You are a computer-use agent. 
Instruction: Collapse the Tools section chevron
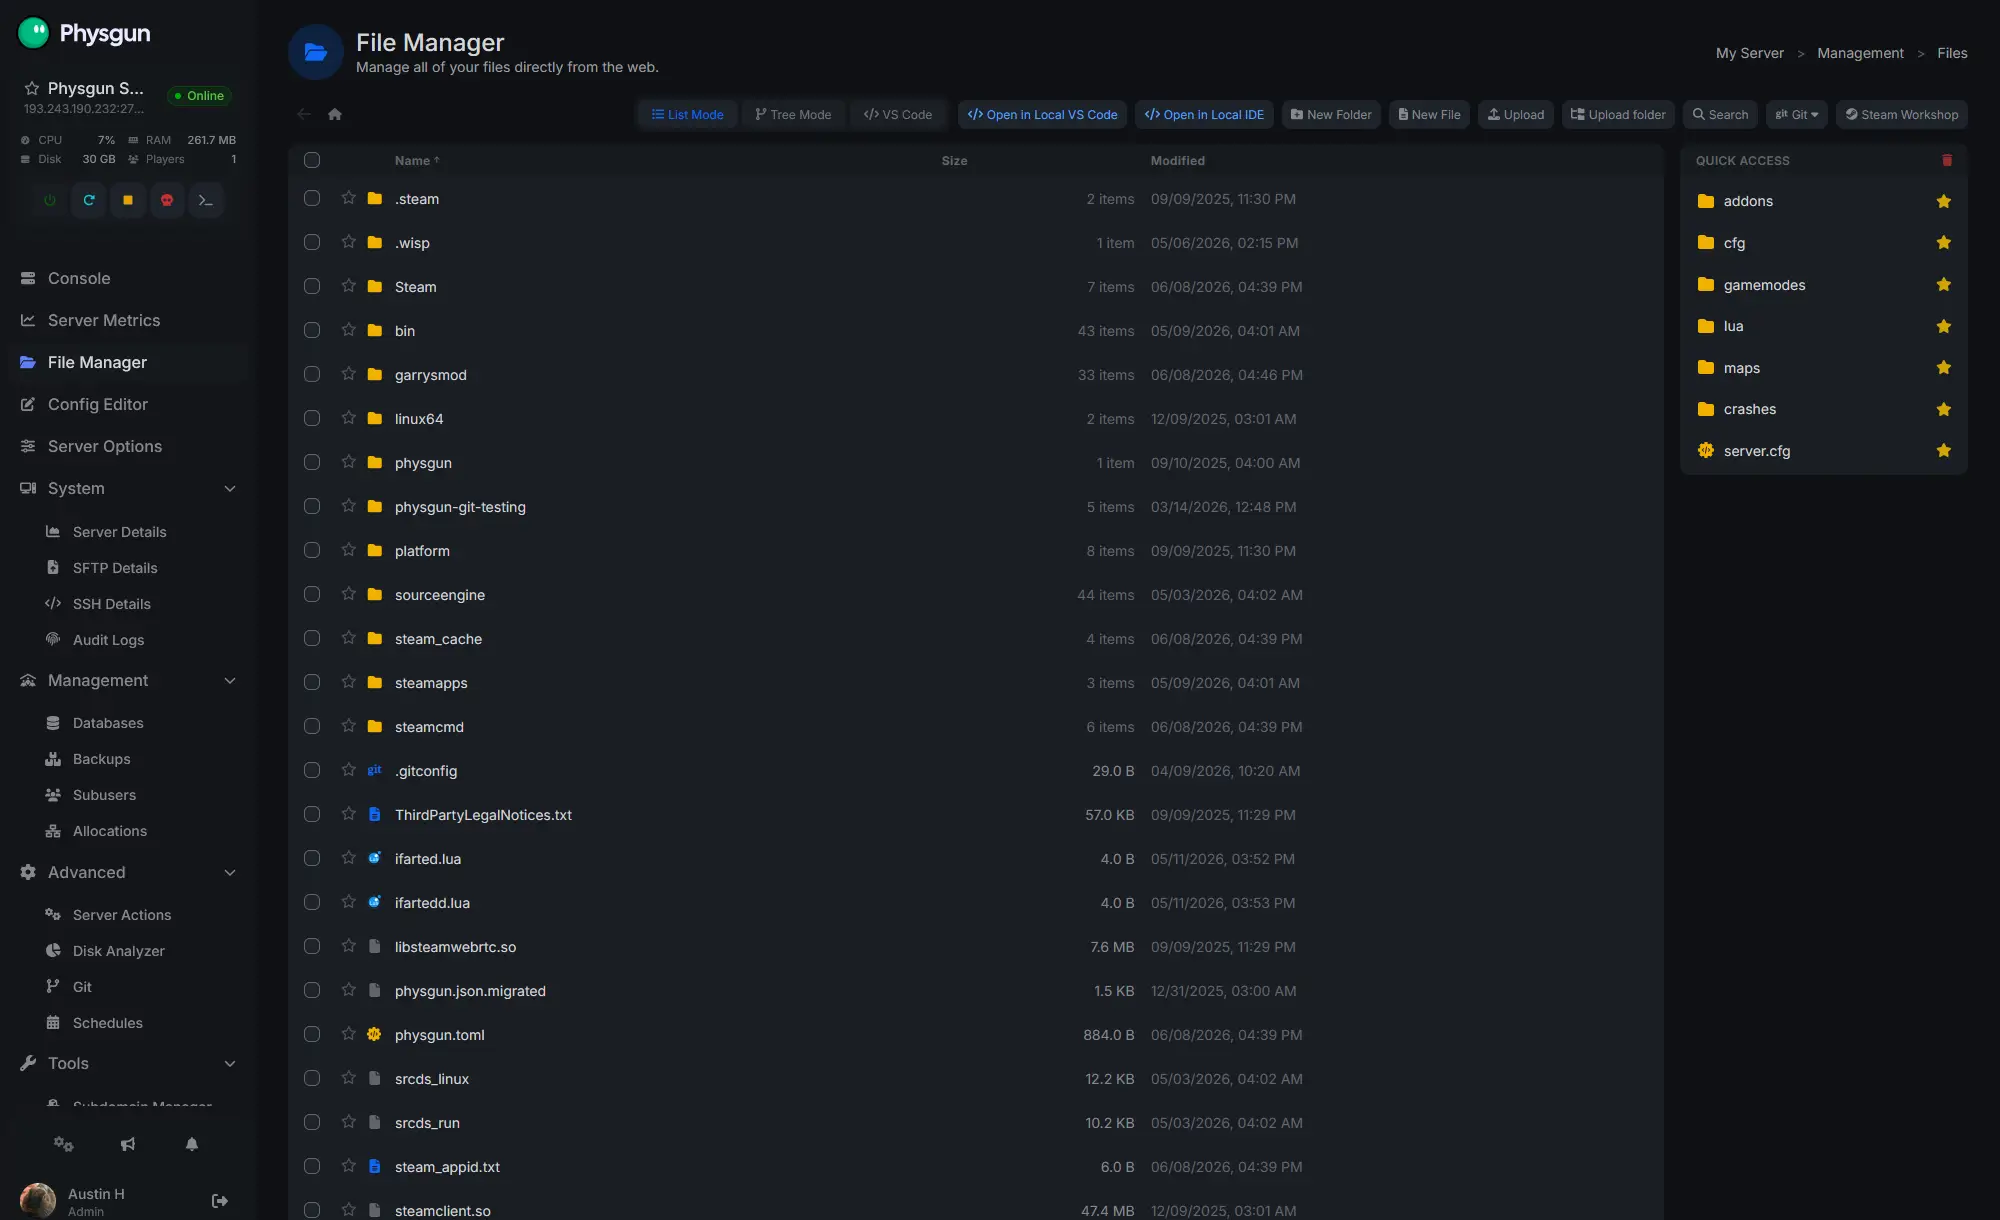(230, 1064)
